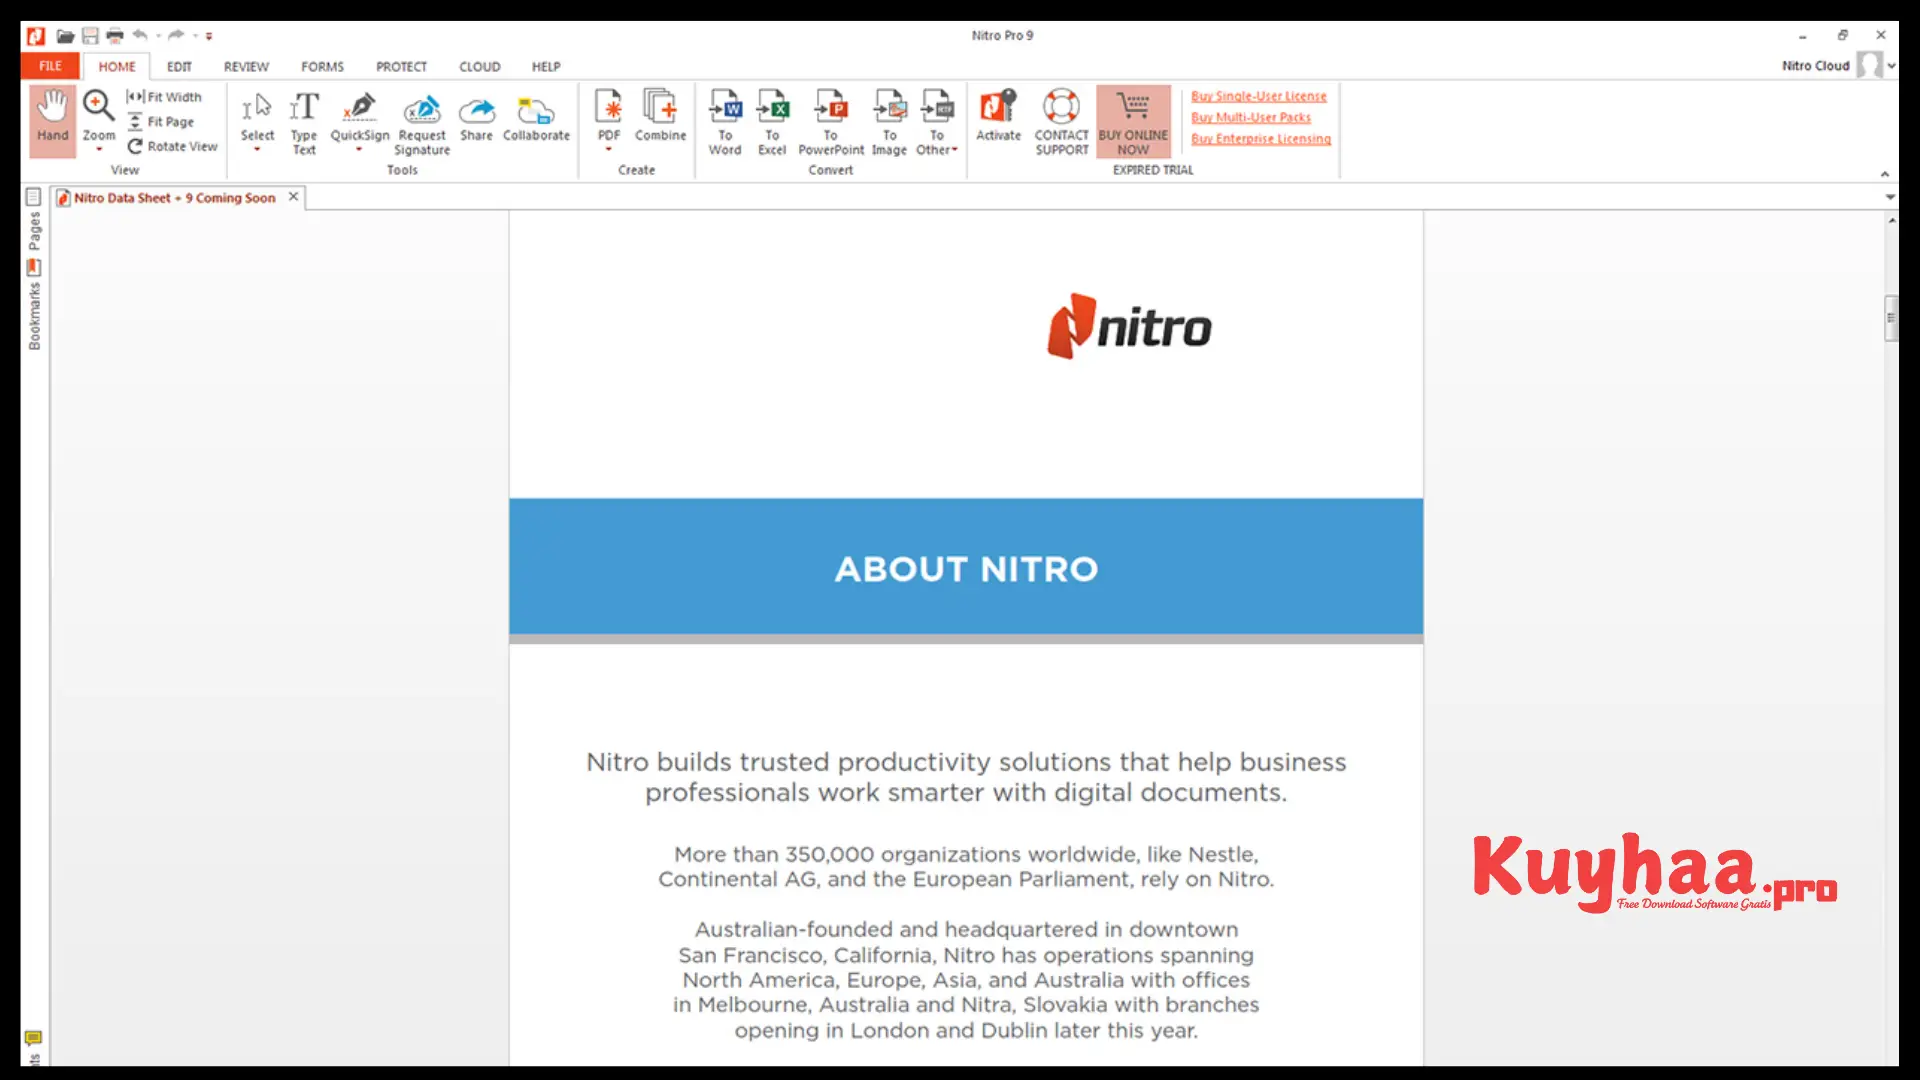Image resolution: width=1920 pixels, height=1080 pixels.
Task: Rotate the document view
Action: 172,146
